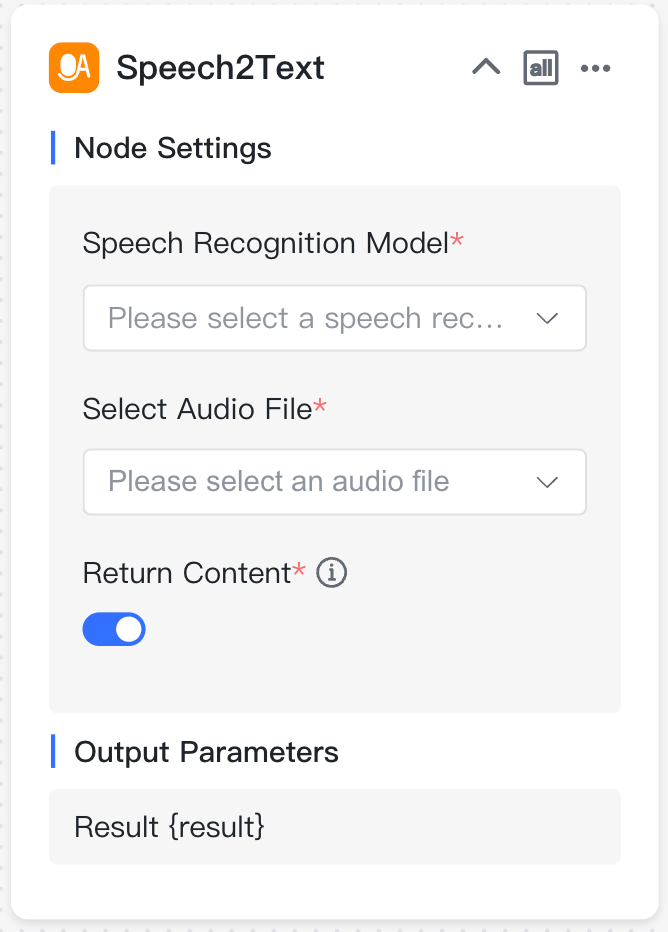Image resolution: width=668 pixels, height=932 pixels.
Task: Click the Speech Recognition Model label
Action: pyautogui.click(x=266, y=244)
